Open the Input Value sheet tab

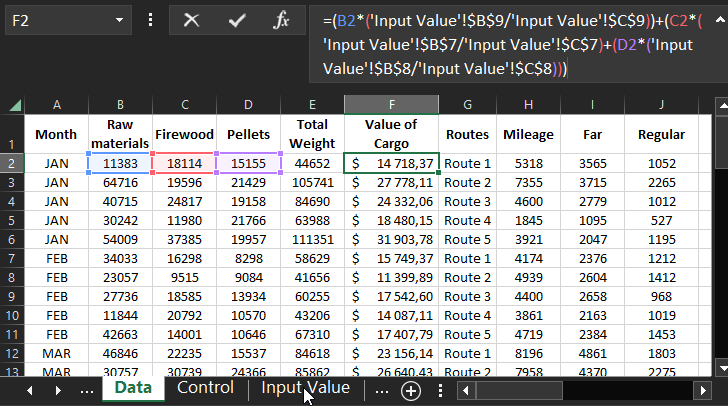305,389
